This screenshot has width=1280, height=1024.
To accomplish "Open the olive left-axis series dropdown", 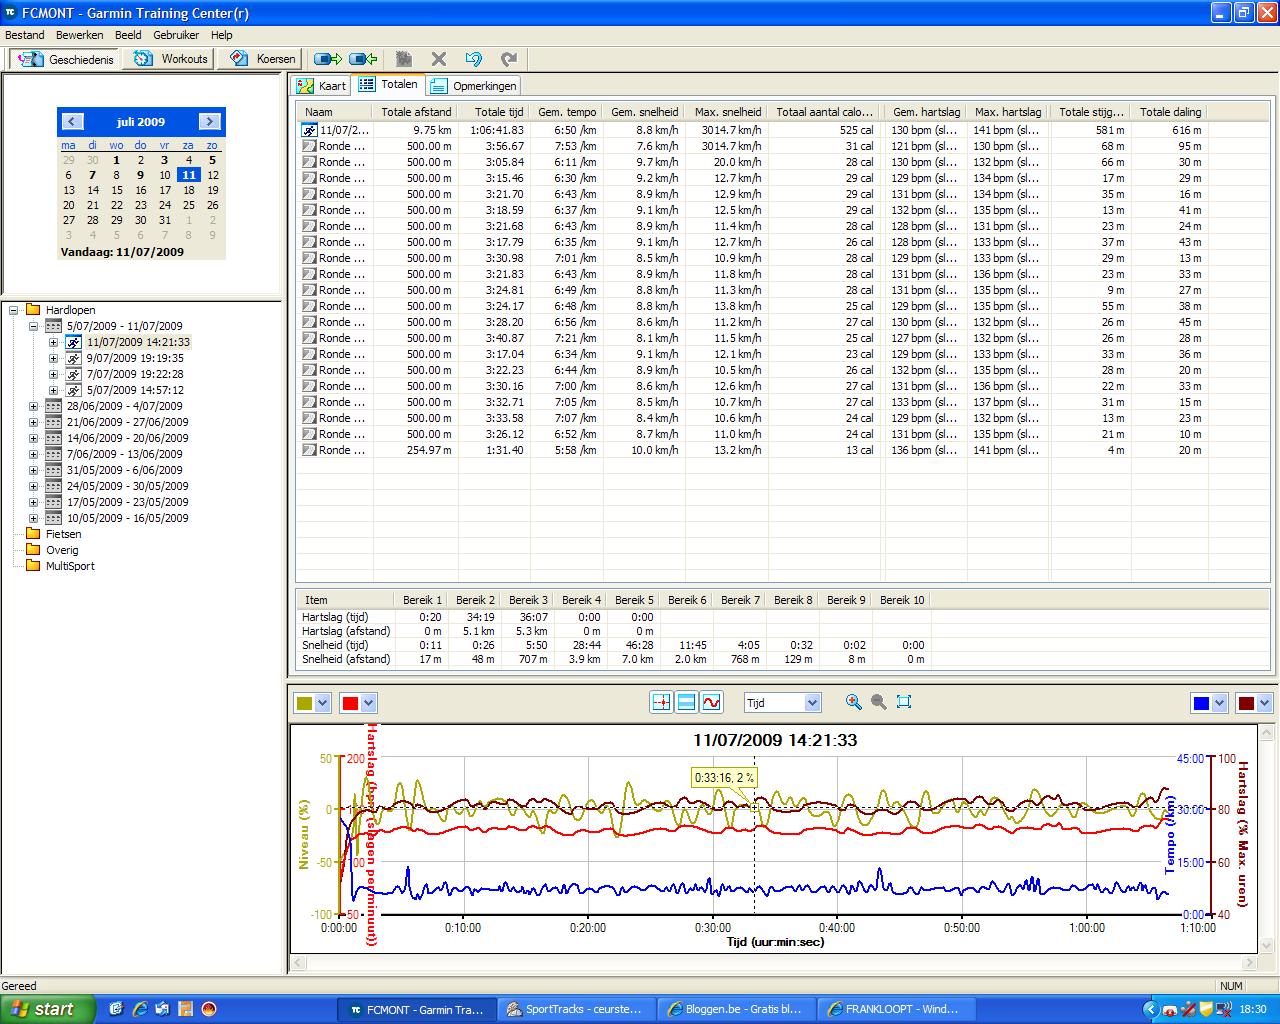I will (322, 703).
